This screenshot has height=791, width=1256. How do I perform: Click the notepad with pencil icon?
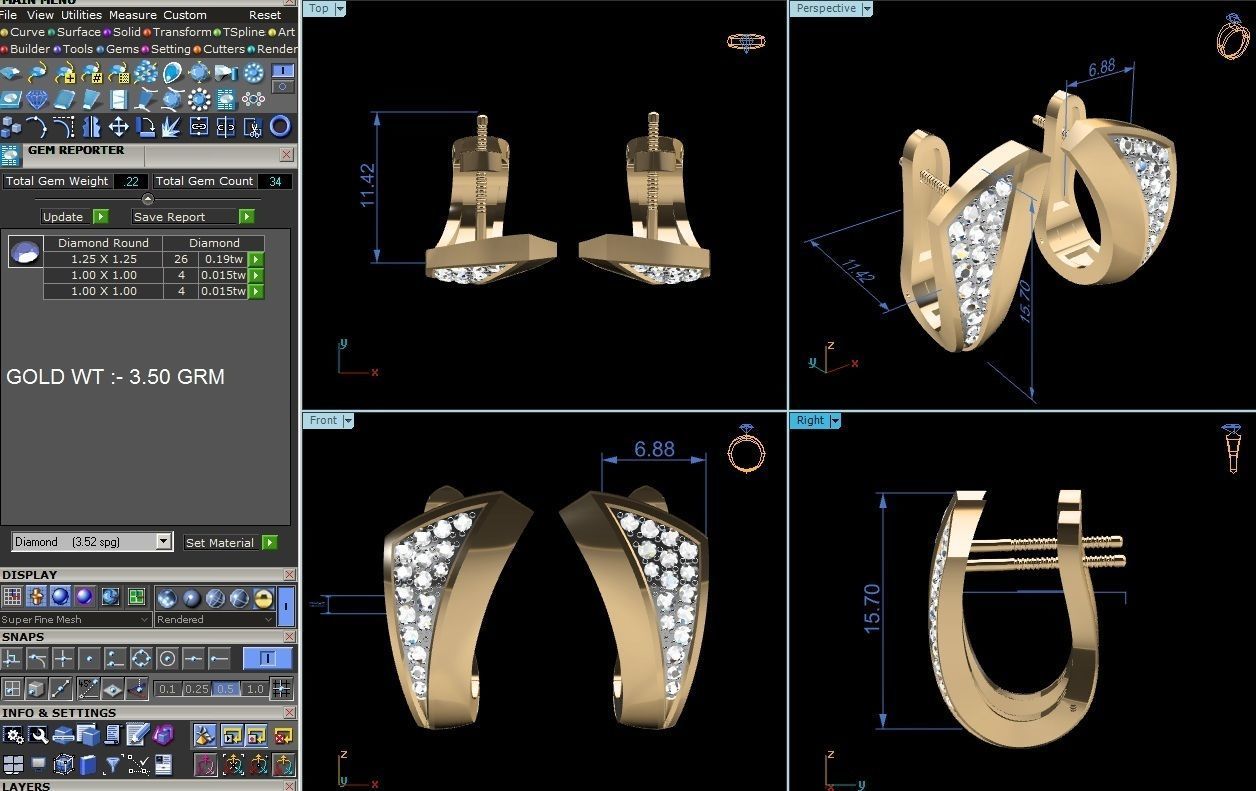[x=137, y=735]
